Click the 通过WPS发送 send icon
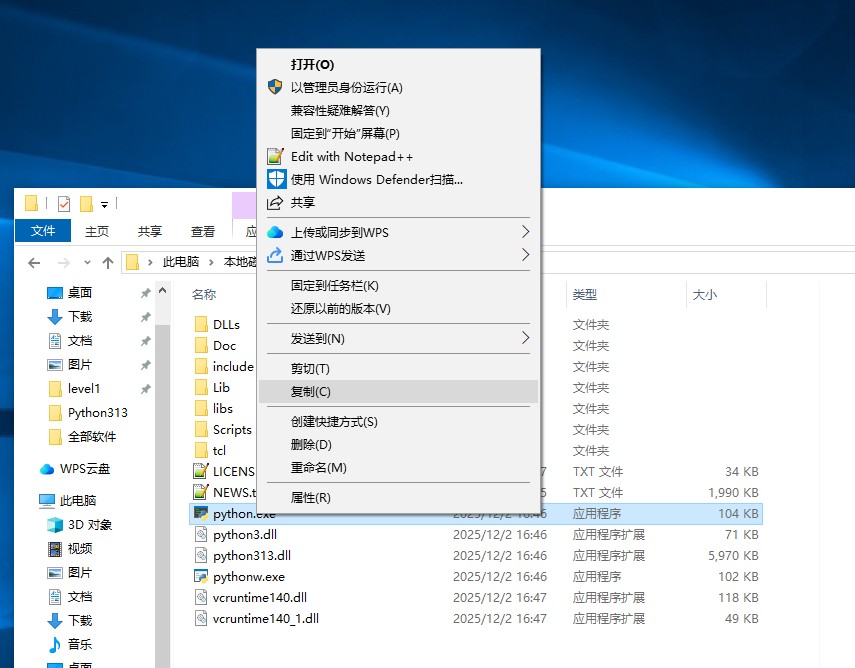Viewport: 855px width, 668px height. [275, 255]
